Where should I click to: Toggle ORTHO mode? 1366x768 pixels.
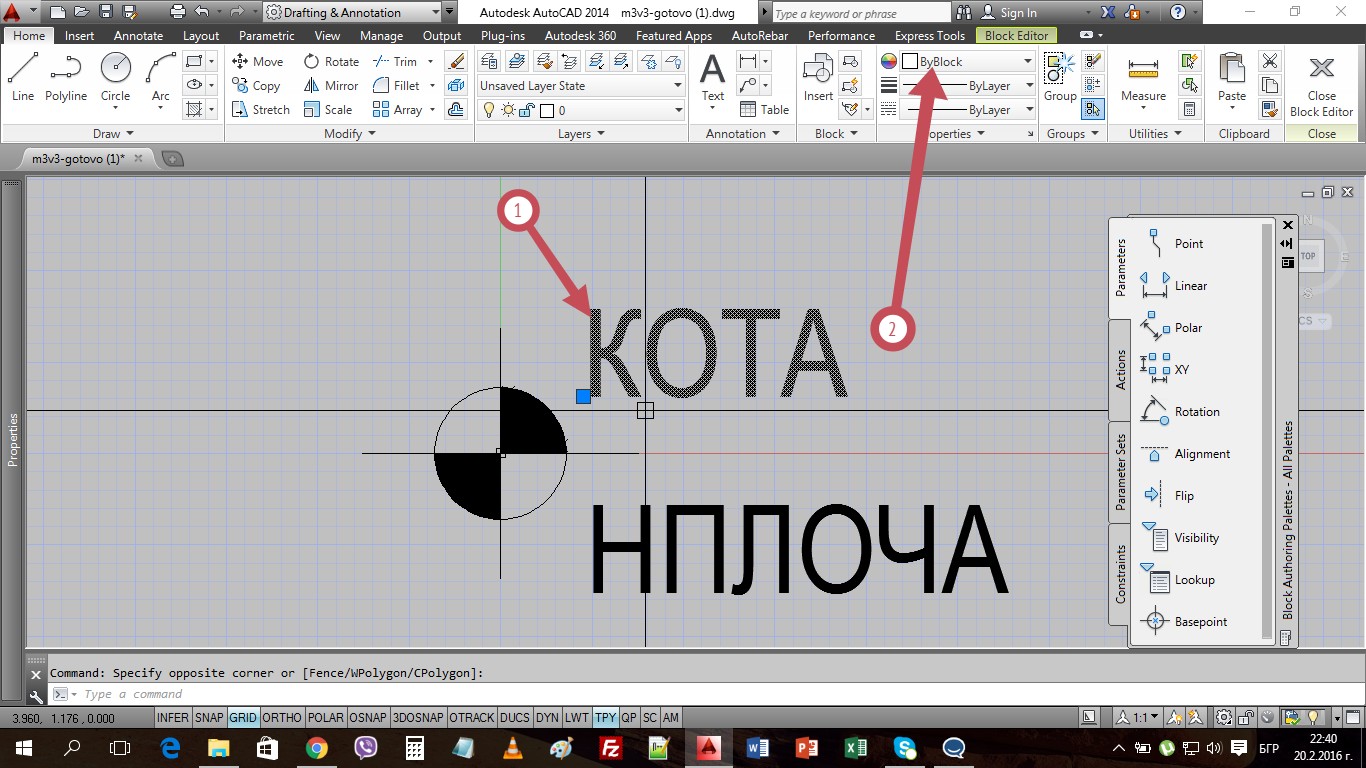point(282,718)
